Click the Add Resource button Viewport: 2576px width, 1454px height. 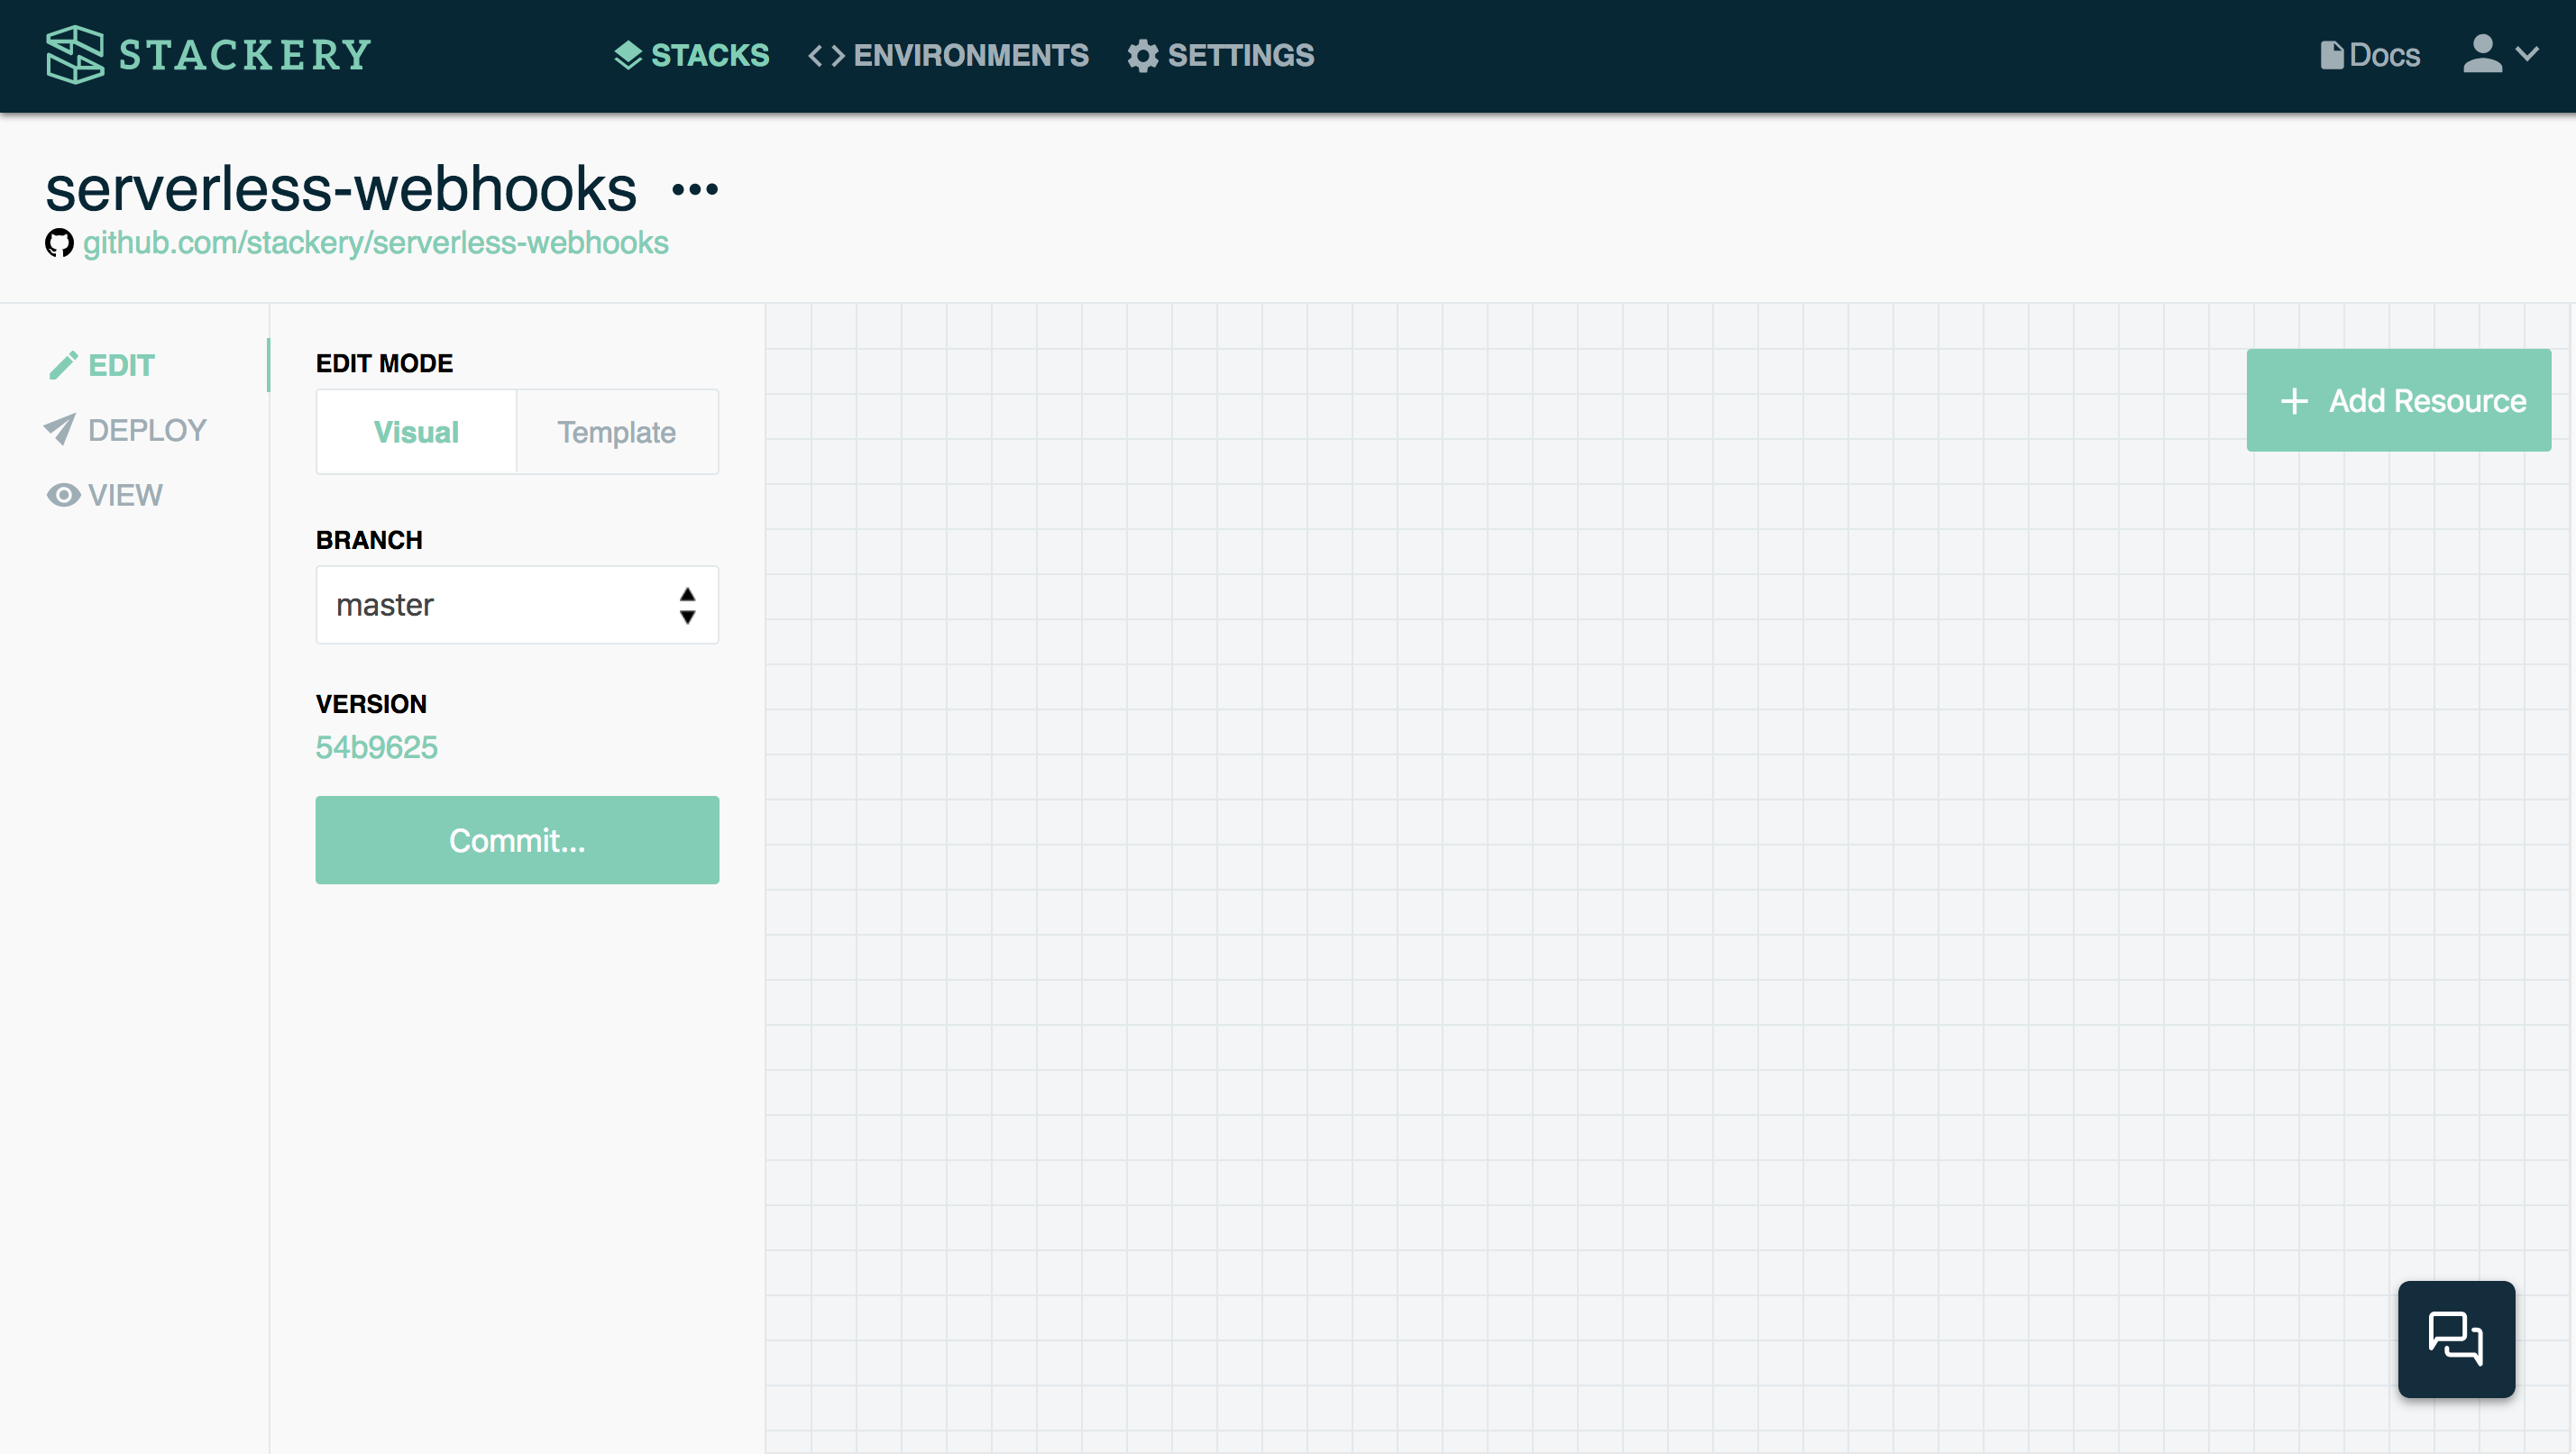point(2399,400)
